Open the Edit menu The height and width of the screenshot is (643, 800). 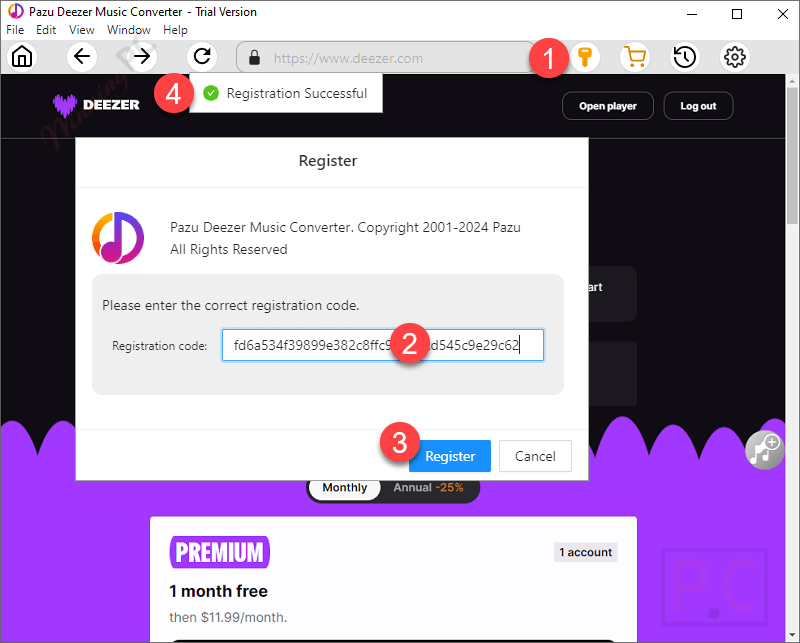click(x=46, y=30)
